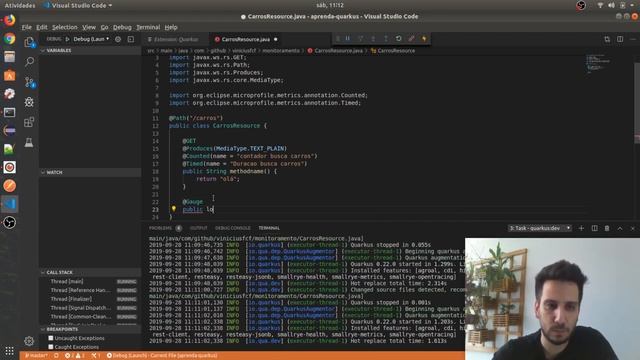Split the editor to the right
640x360 pixels.
tap(620, 39)
